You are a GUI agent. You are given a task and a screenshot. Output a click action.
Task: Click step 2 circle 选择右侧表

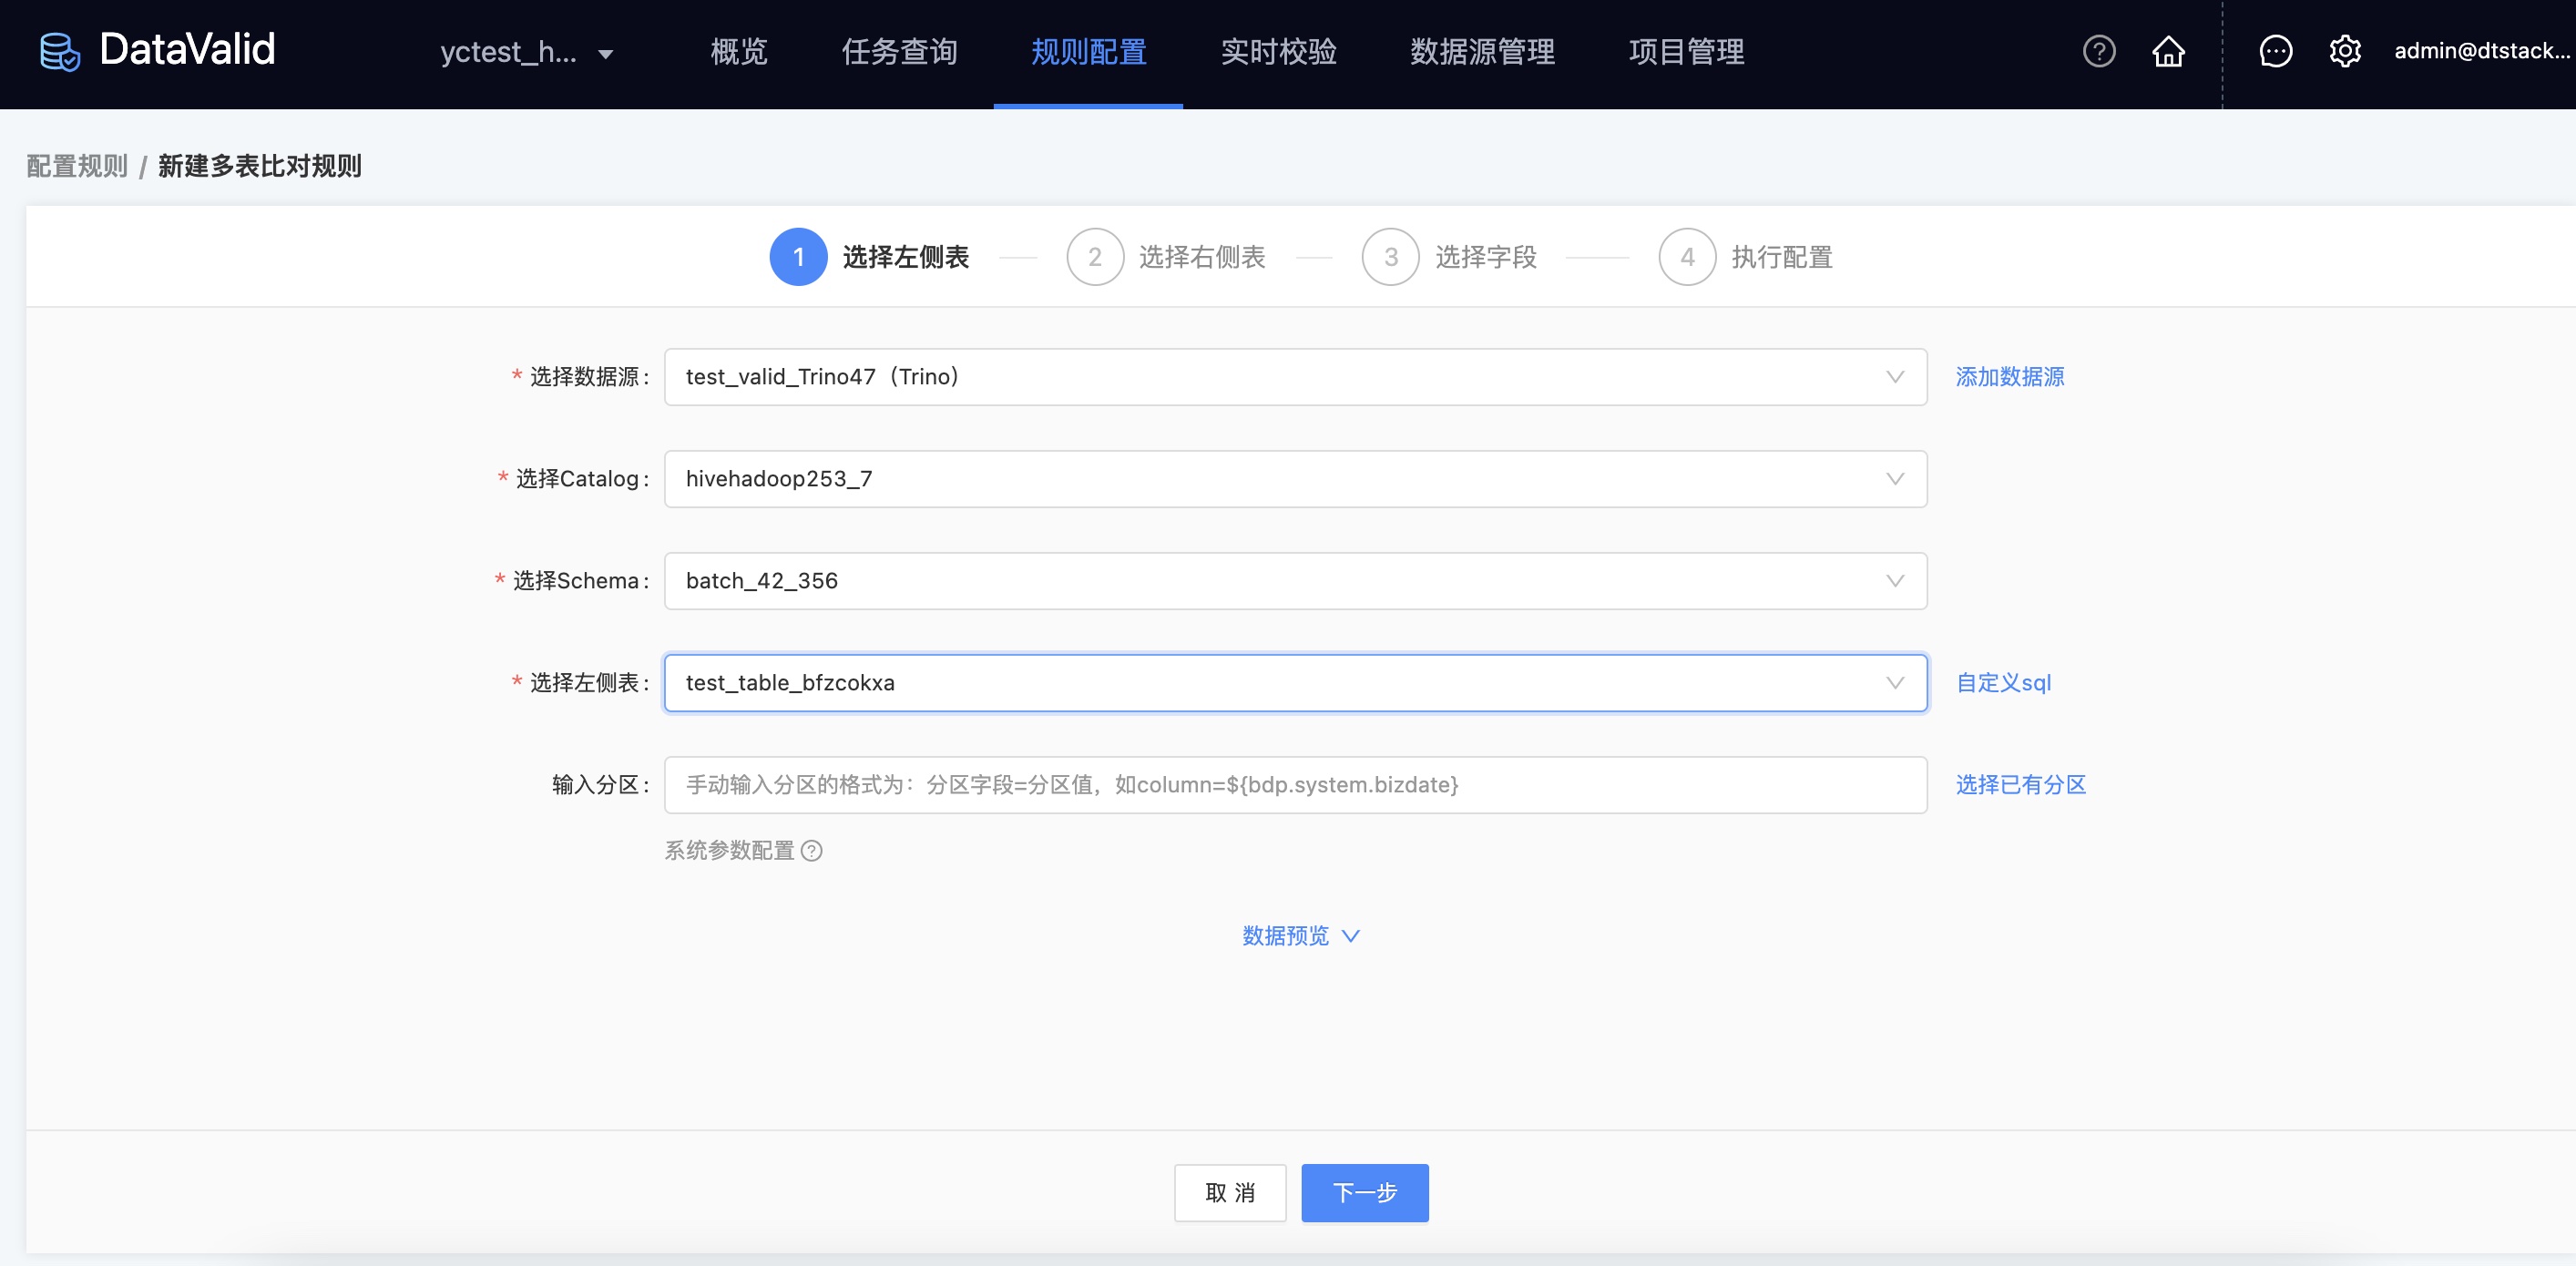(1095, 257)
